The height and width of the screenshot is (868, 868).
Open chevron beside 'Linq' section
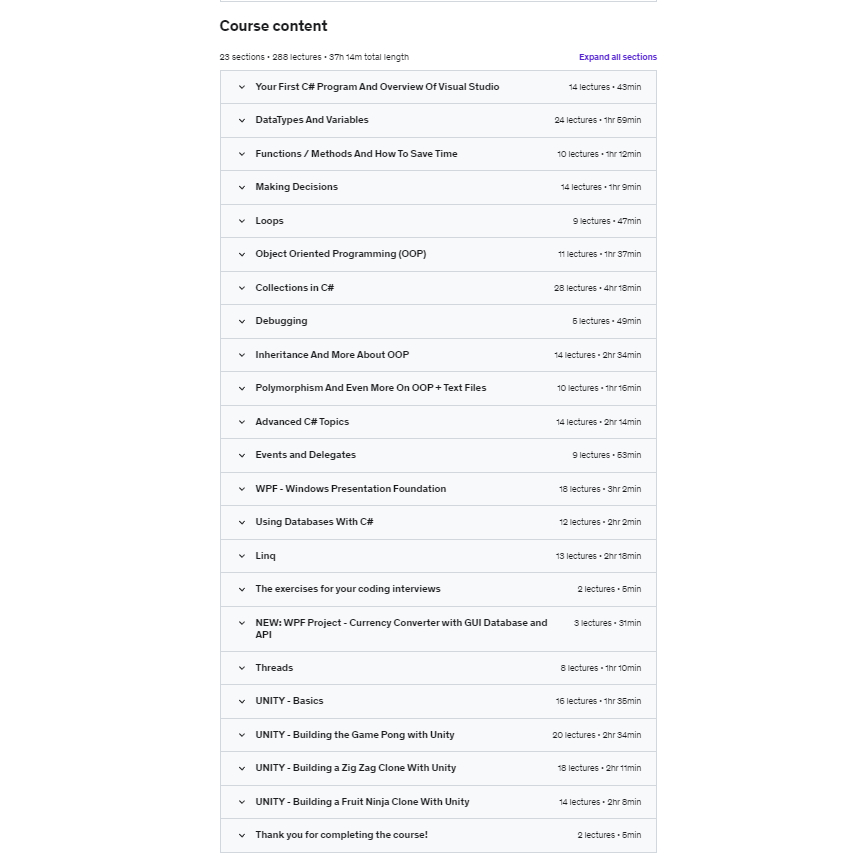(x=242, y=556)
